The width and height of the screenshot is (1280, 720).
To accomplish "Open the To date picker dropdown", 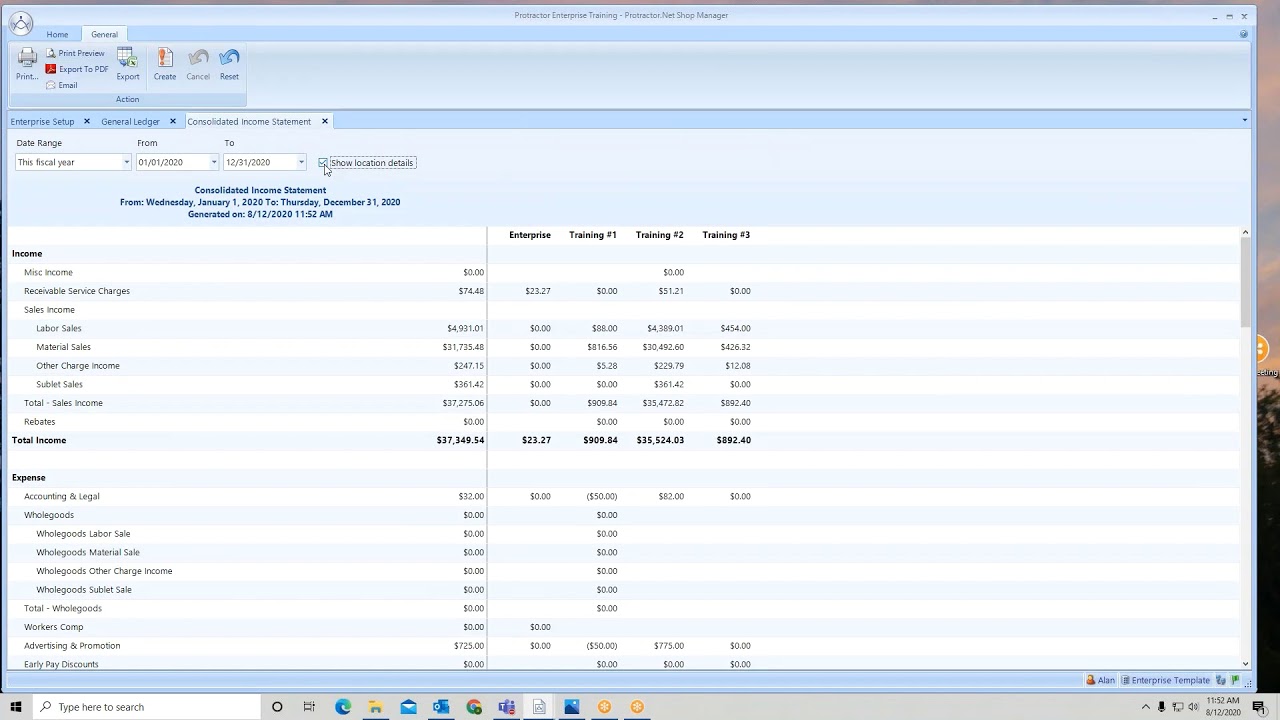I will 301,162.
